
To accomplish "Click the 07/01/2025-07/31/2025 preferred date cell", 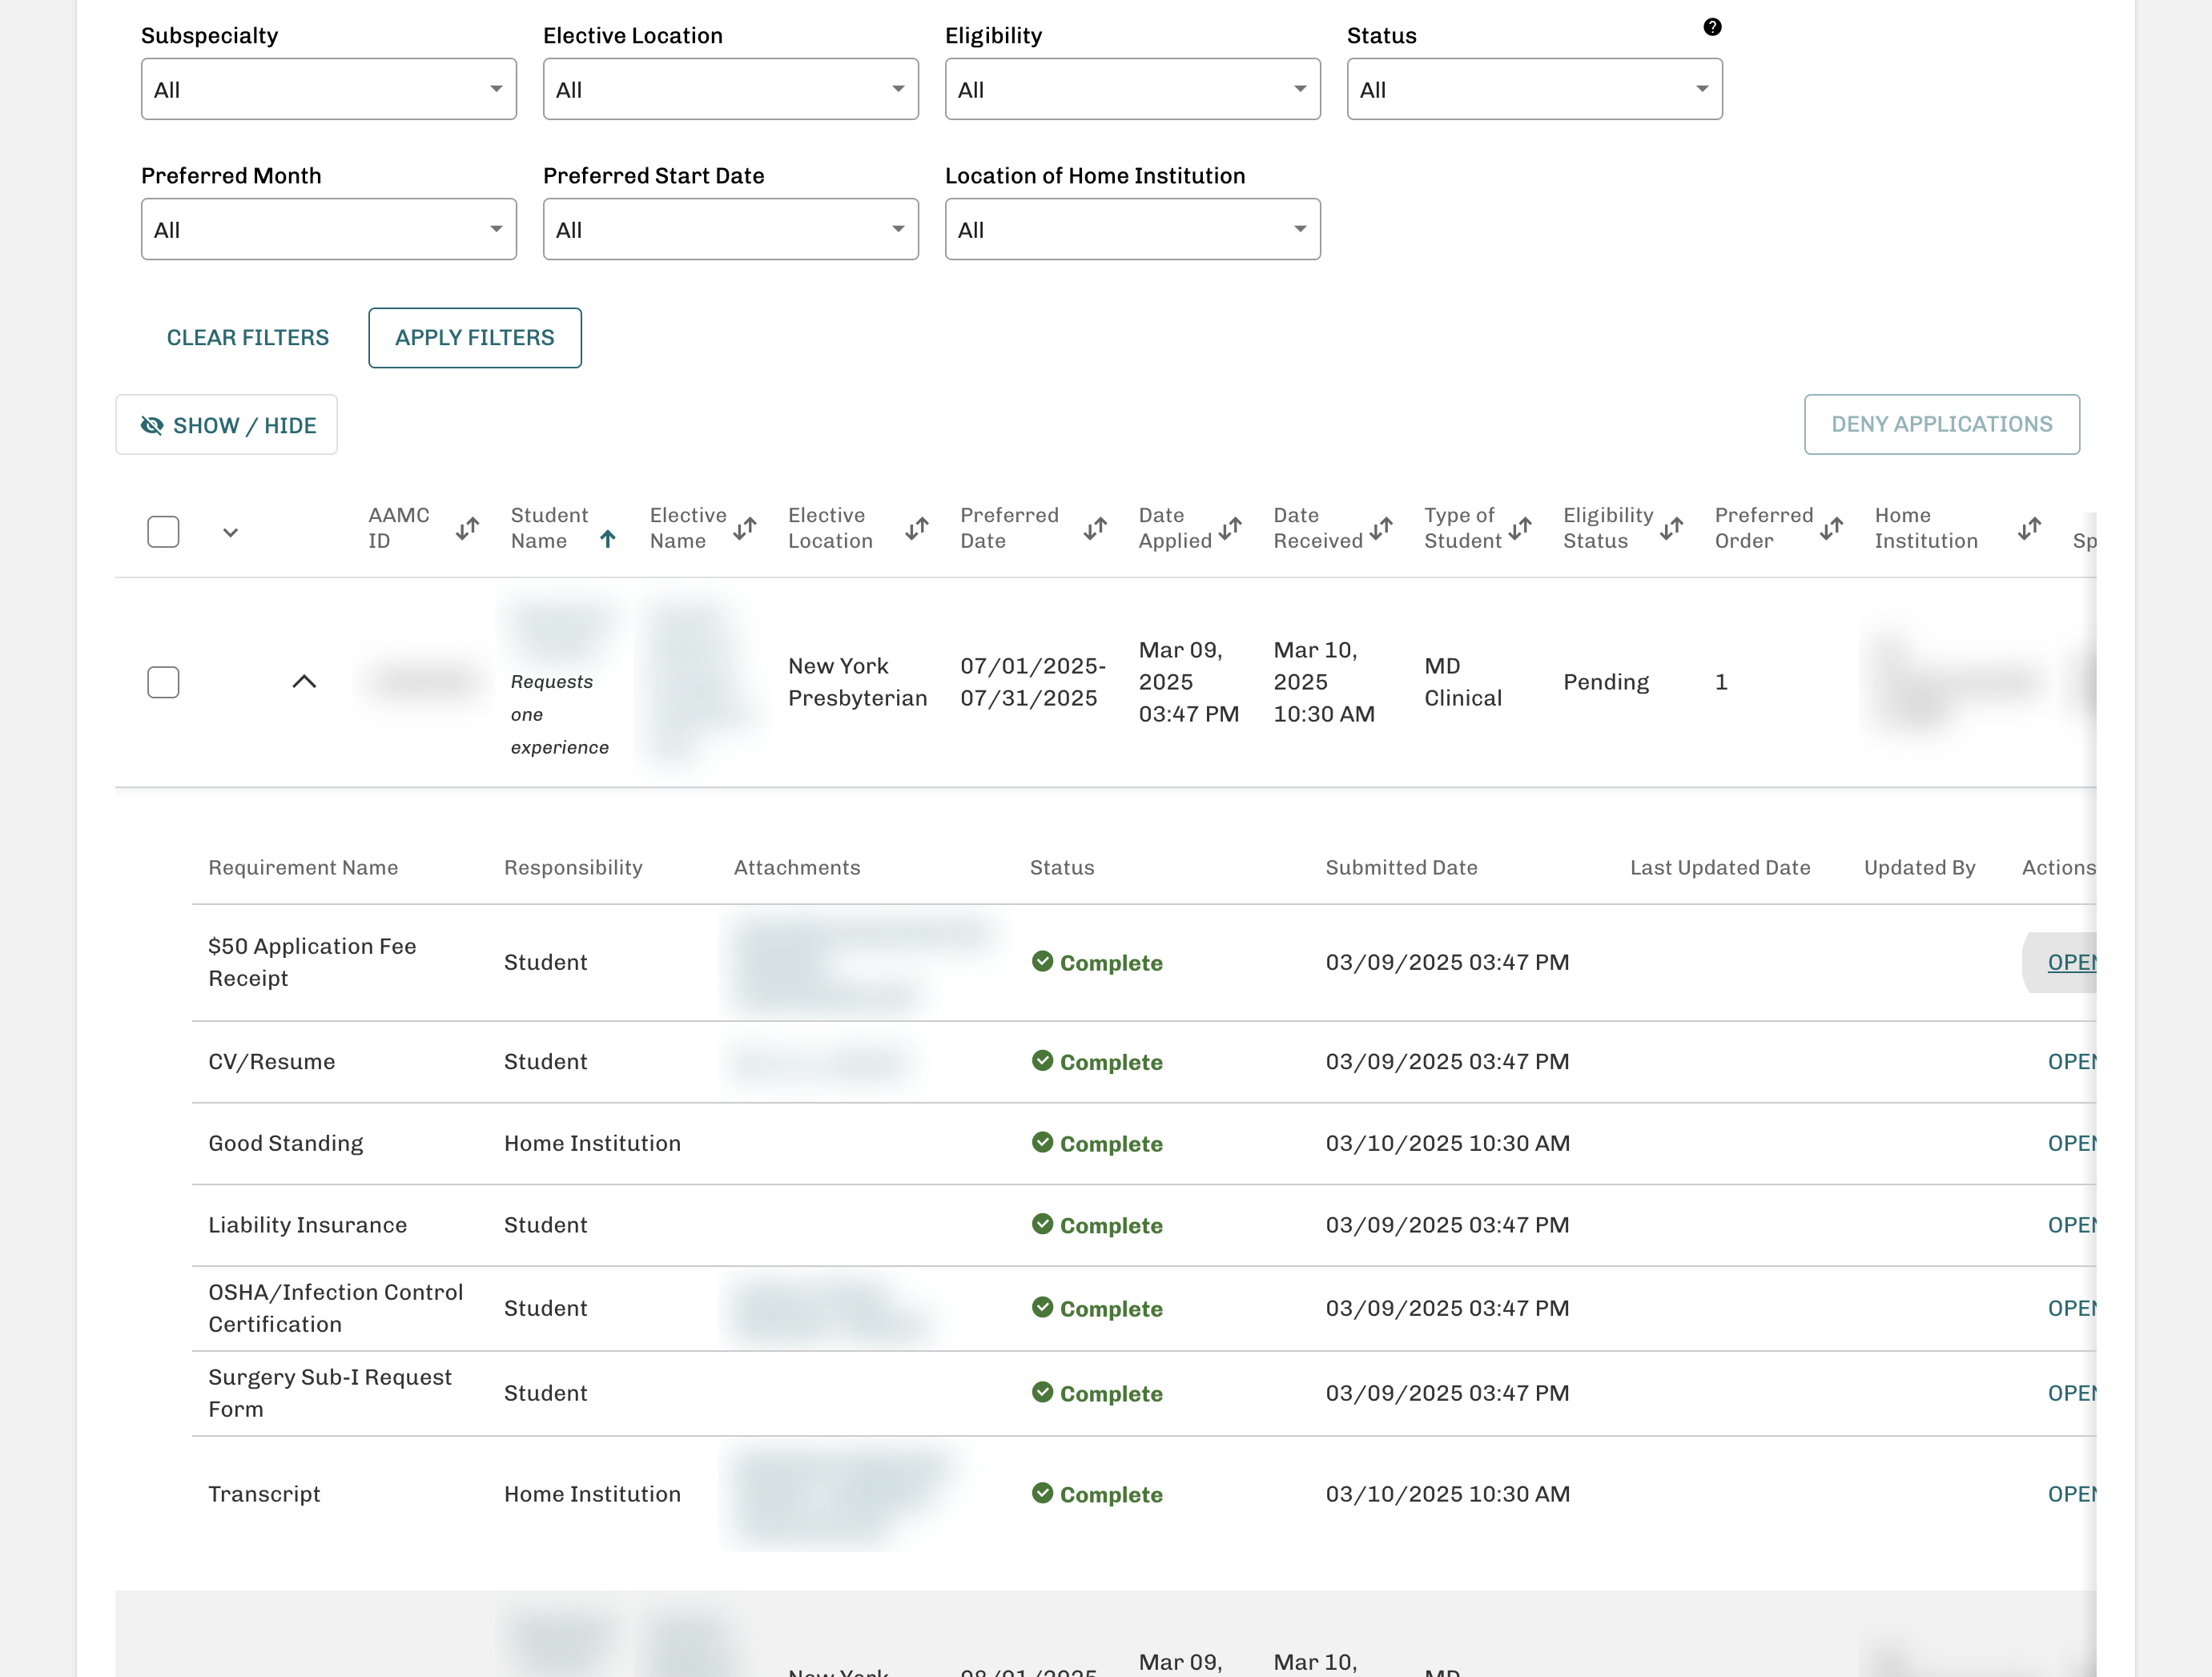I will (1033, 682).
